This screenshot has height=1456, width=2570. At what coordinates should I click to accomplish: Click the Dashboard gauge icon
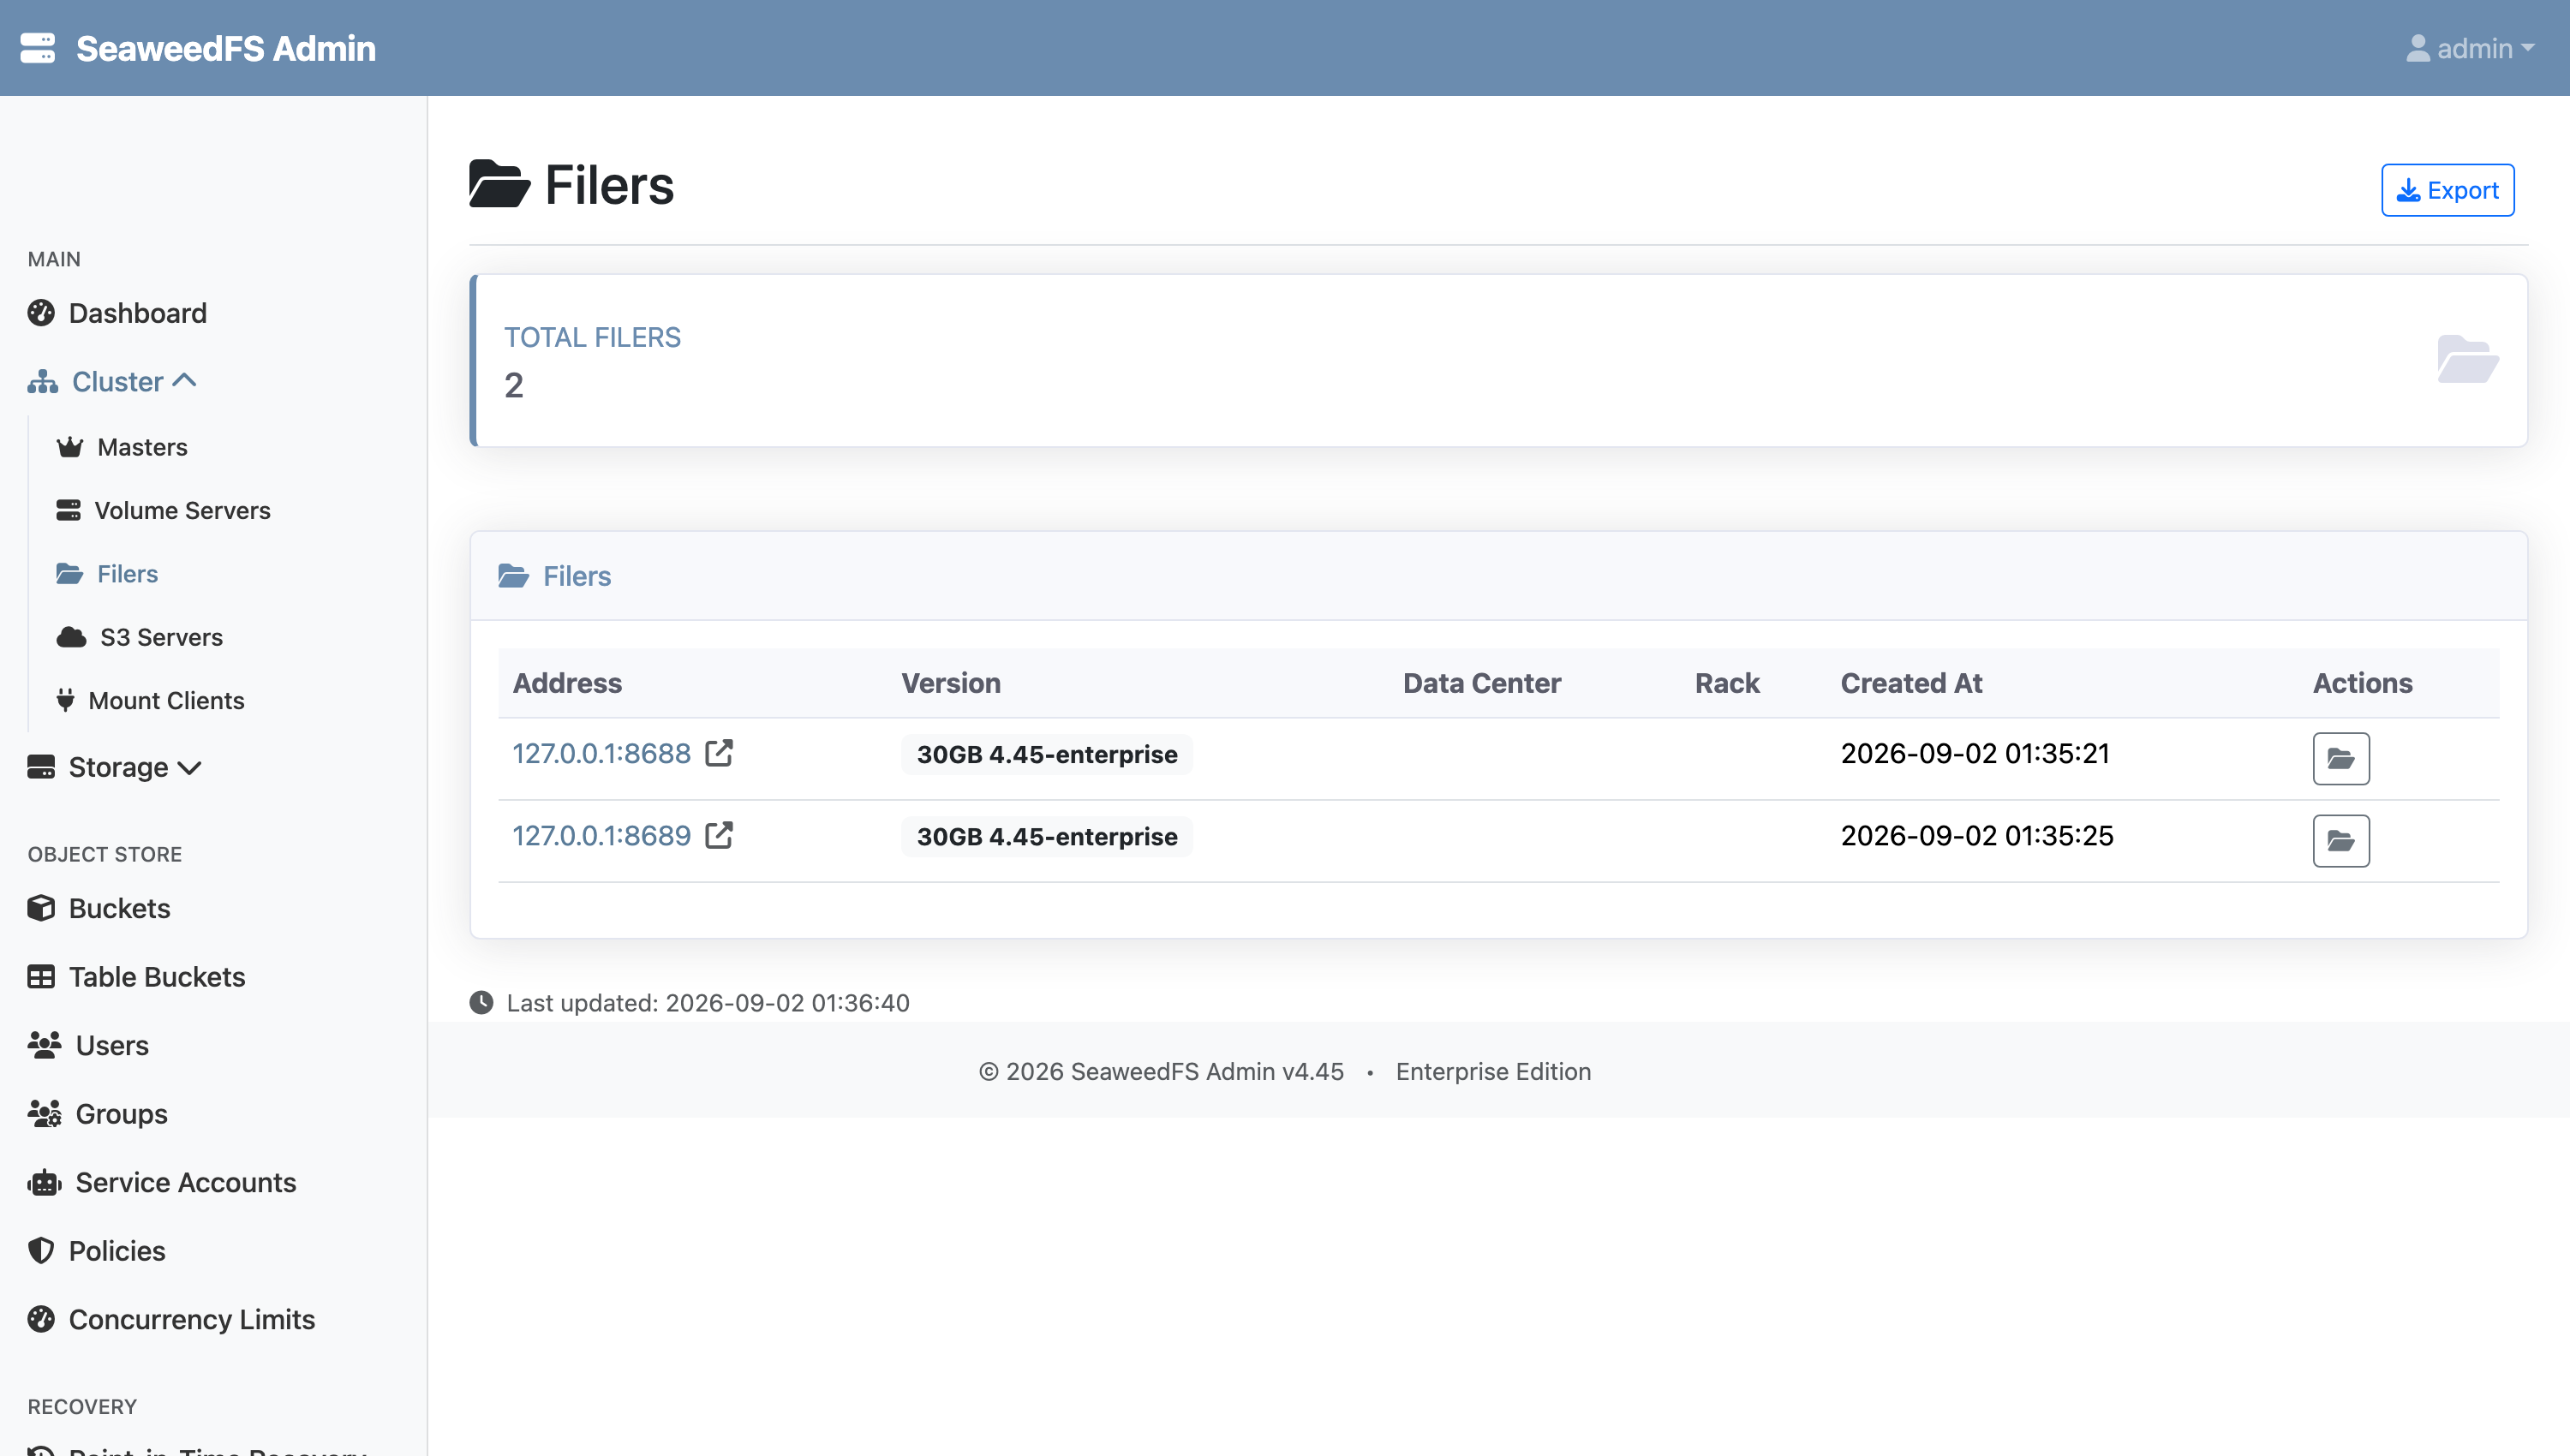[x=41, y=313]
